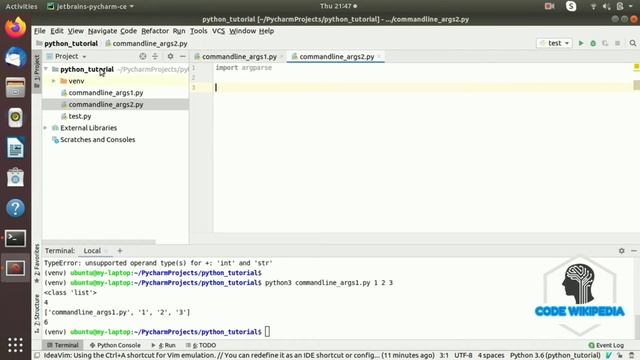Toggle the 1: Project side tool window
Image resolution: width=640 pixels, height=360 pixels.
pyautogui.click(x=37, y=71)
